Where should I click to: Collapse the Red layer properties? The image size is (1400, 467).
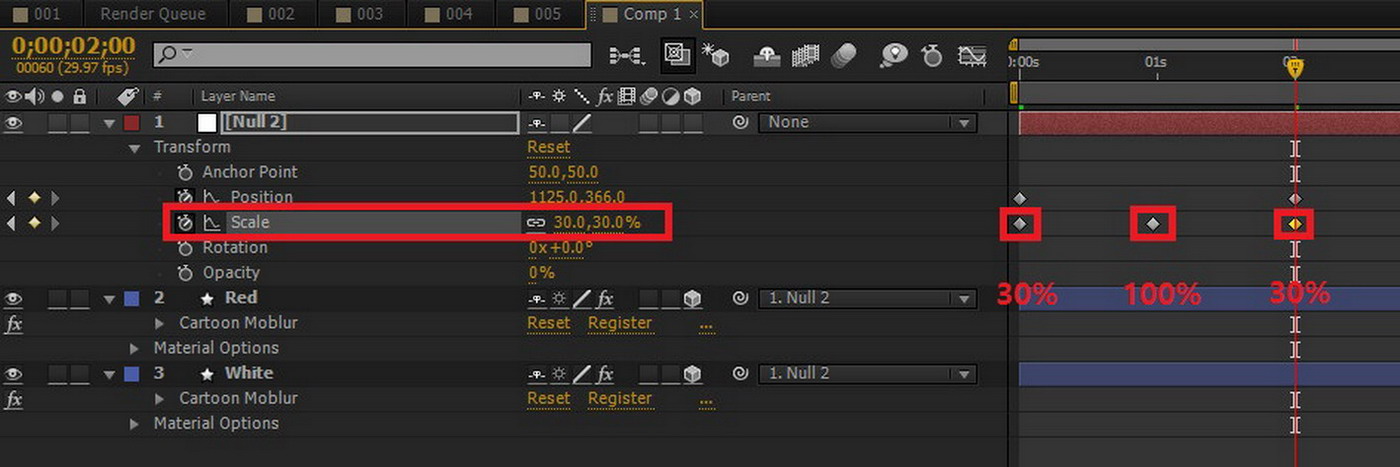[109, 298]
